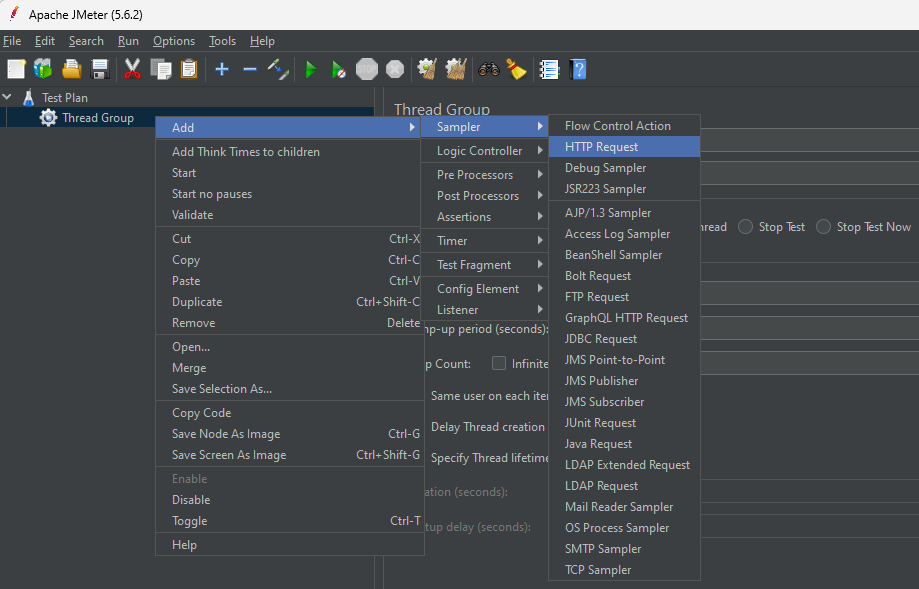Viewport: 919px width, 589px height.
Task: Click the Expand All plus icon
Action: [x=222, y=69]
